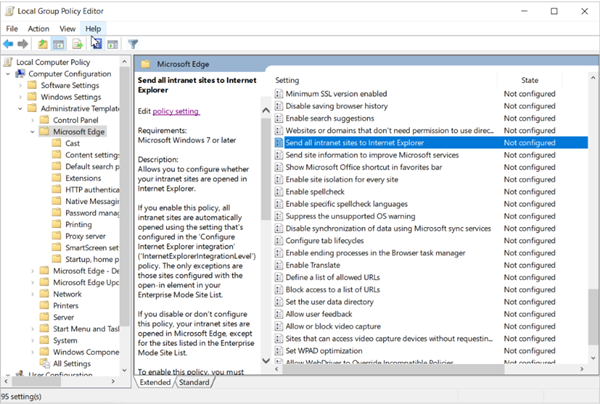The image size is (600, 404).
Task: Click the Filter funnel toolbar icon
Action: 133,44
